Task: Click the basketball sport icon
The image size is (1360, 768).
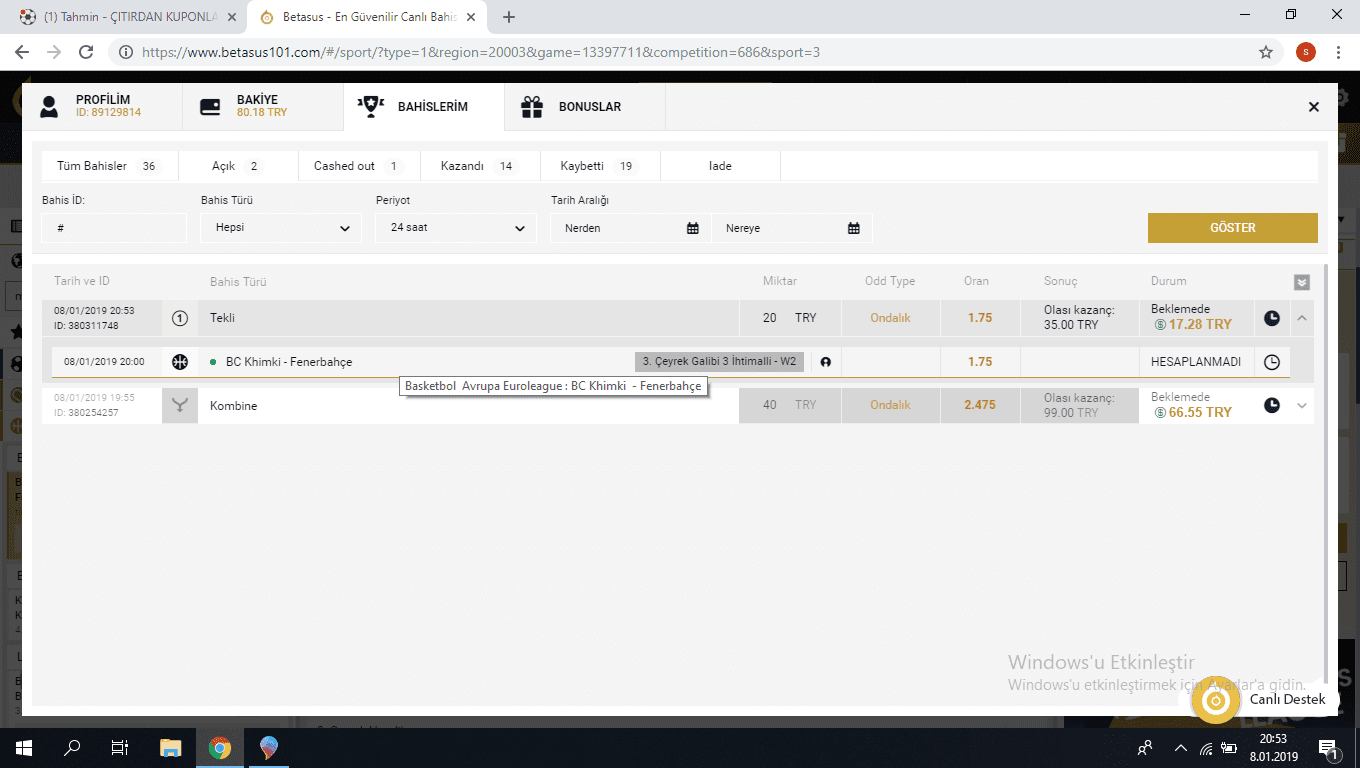Action: tap(180, 362)
